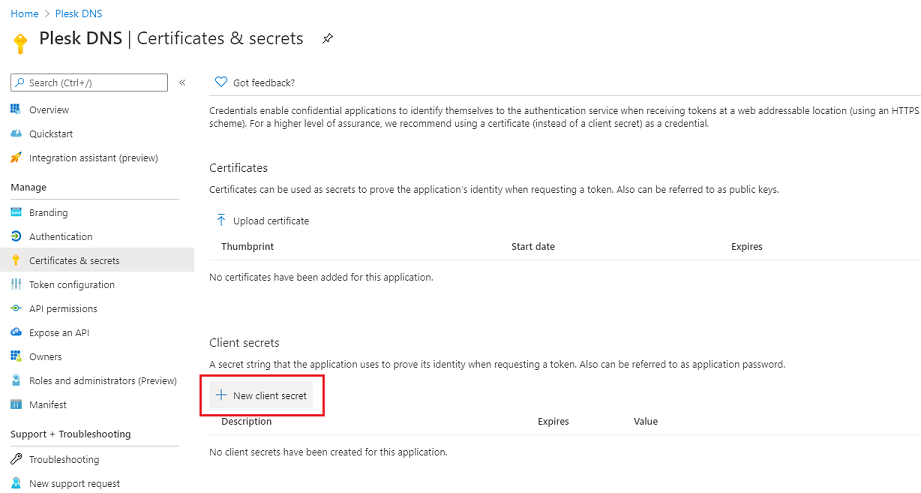Click the Quickstart cloud icon
921x493 pixels.
[x=16, y=133]
